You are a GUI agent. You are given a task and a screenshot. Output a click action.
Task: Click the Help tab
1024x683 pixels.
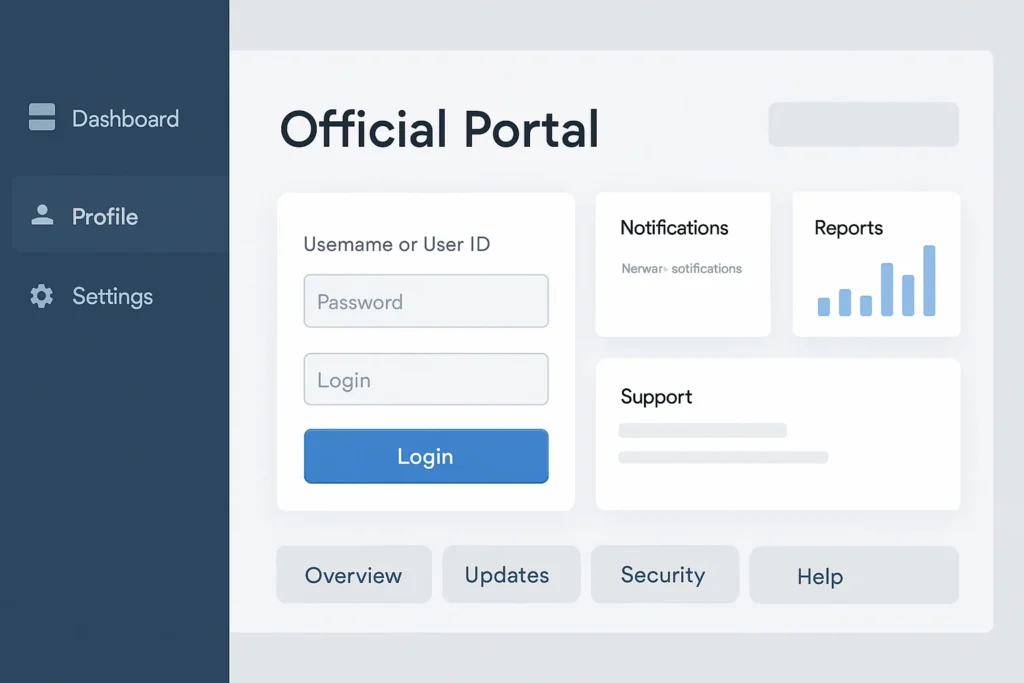pos(820,576)
